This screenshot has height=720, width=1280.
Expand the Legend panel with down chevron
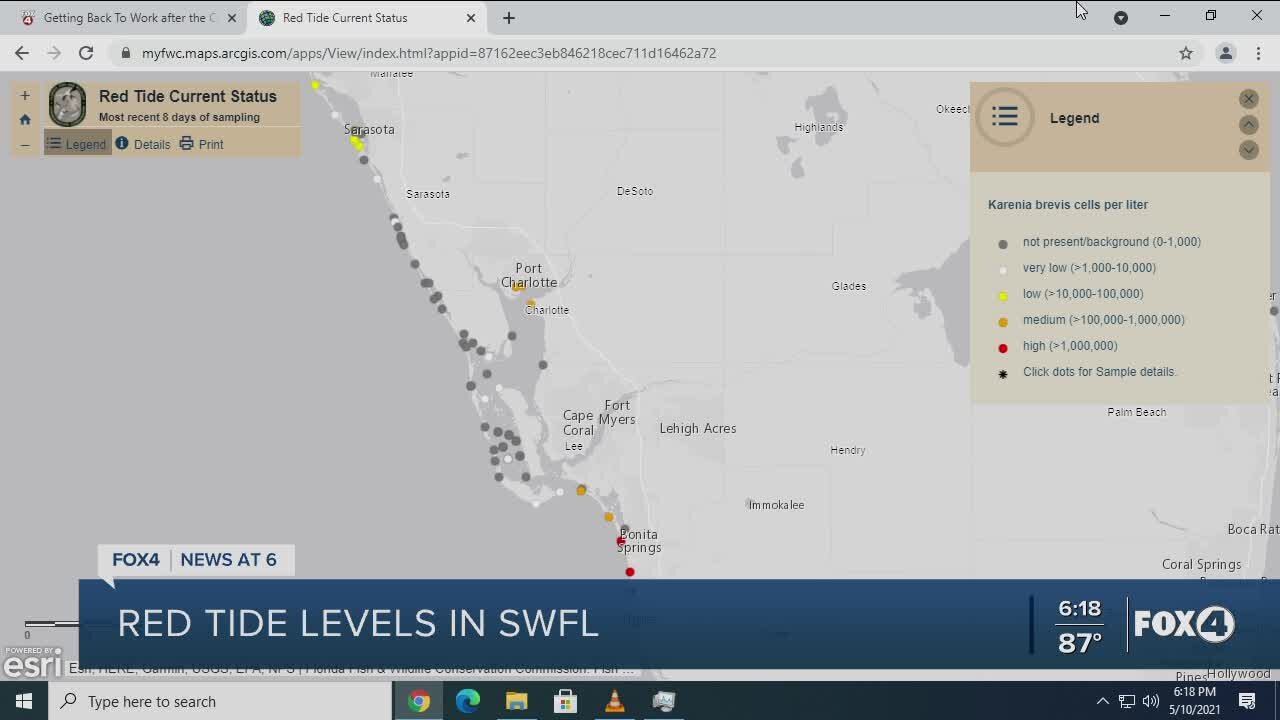[x=1248, y=150]
